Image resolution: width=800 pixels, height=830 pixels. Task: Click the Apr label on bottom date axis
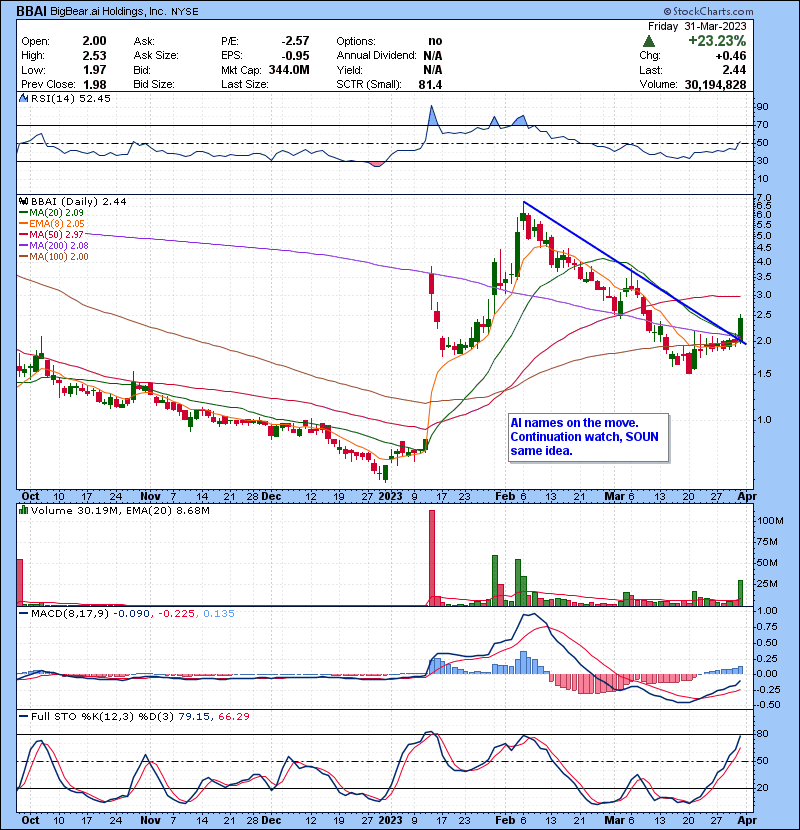pyautogui.click(x=747, y=820)
